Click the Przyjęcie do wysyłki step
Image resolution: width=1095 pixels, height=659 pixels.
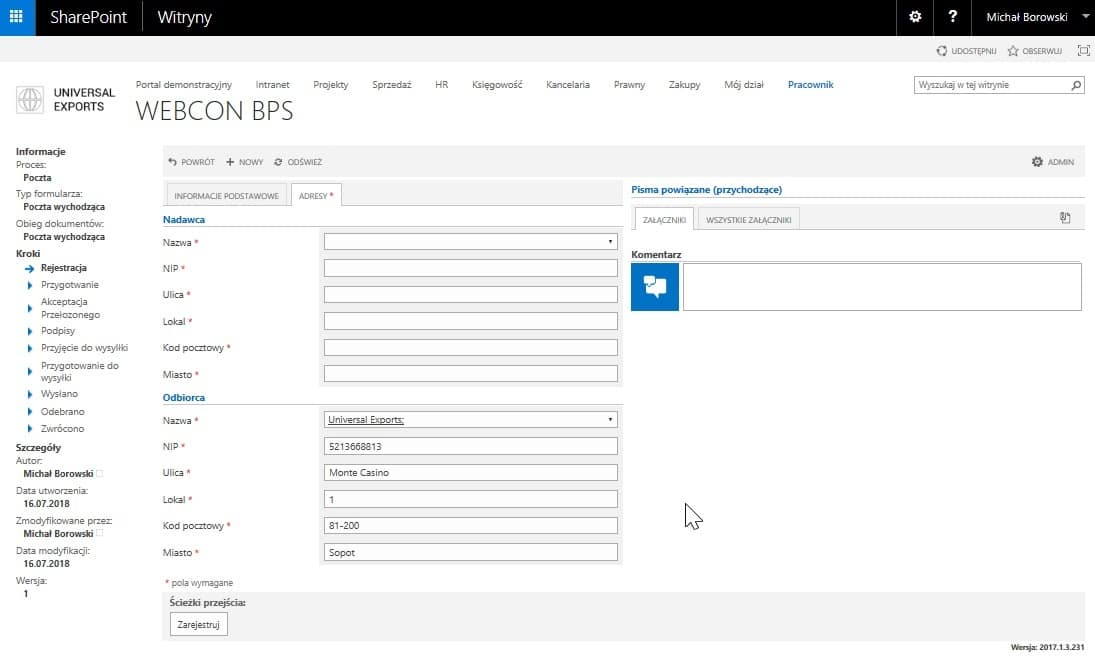pos(84,348)
